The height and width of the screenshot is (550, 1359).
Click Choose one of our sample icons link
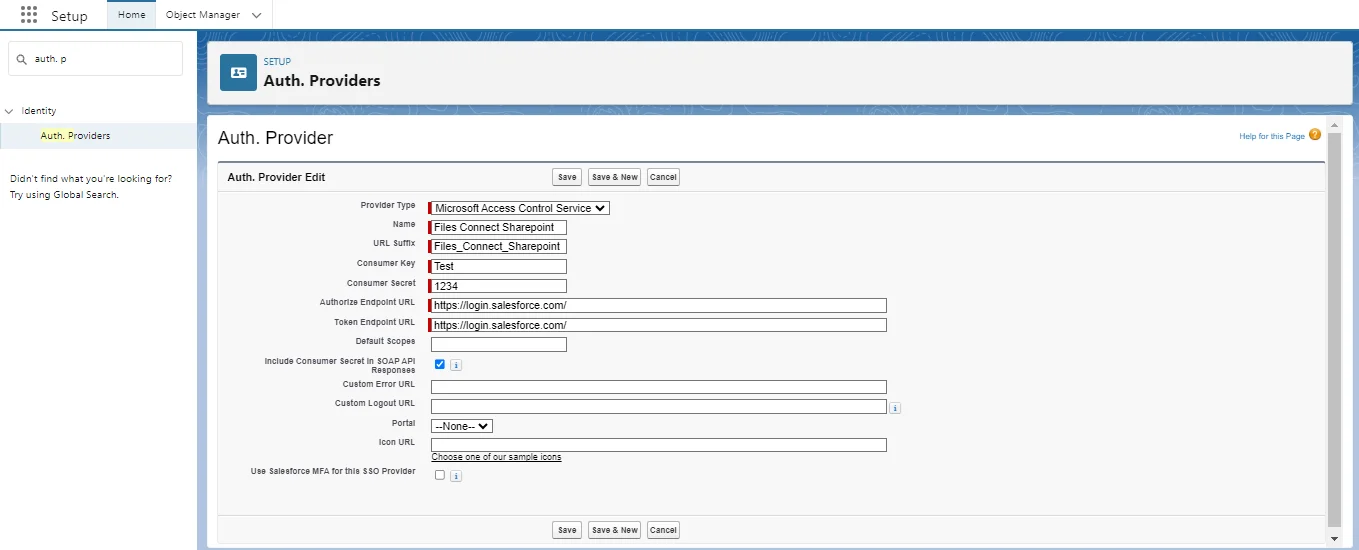coord(496,457)
